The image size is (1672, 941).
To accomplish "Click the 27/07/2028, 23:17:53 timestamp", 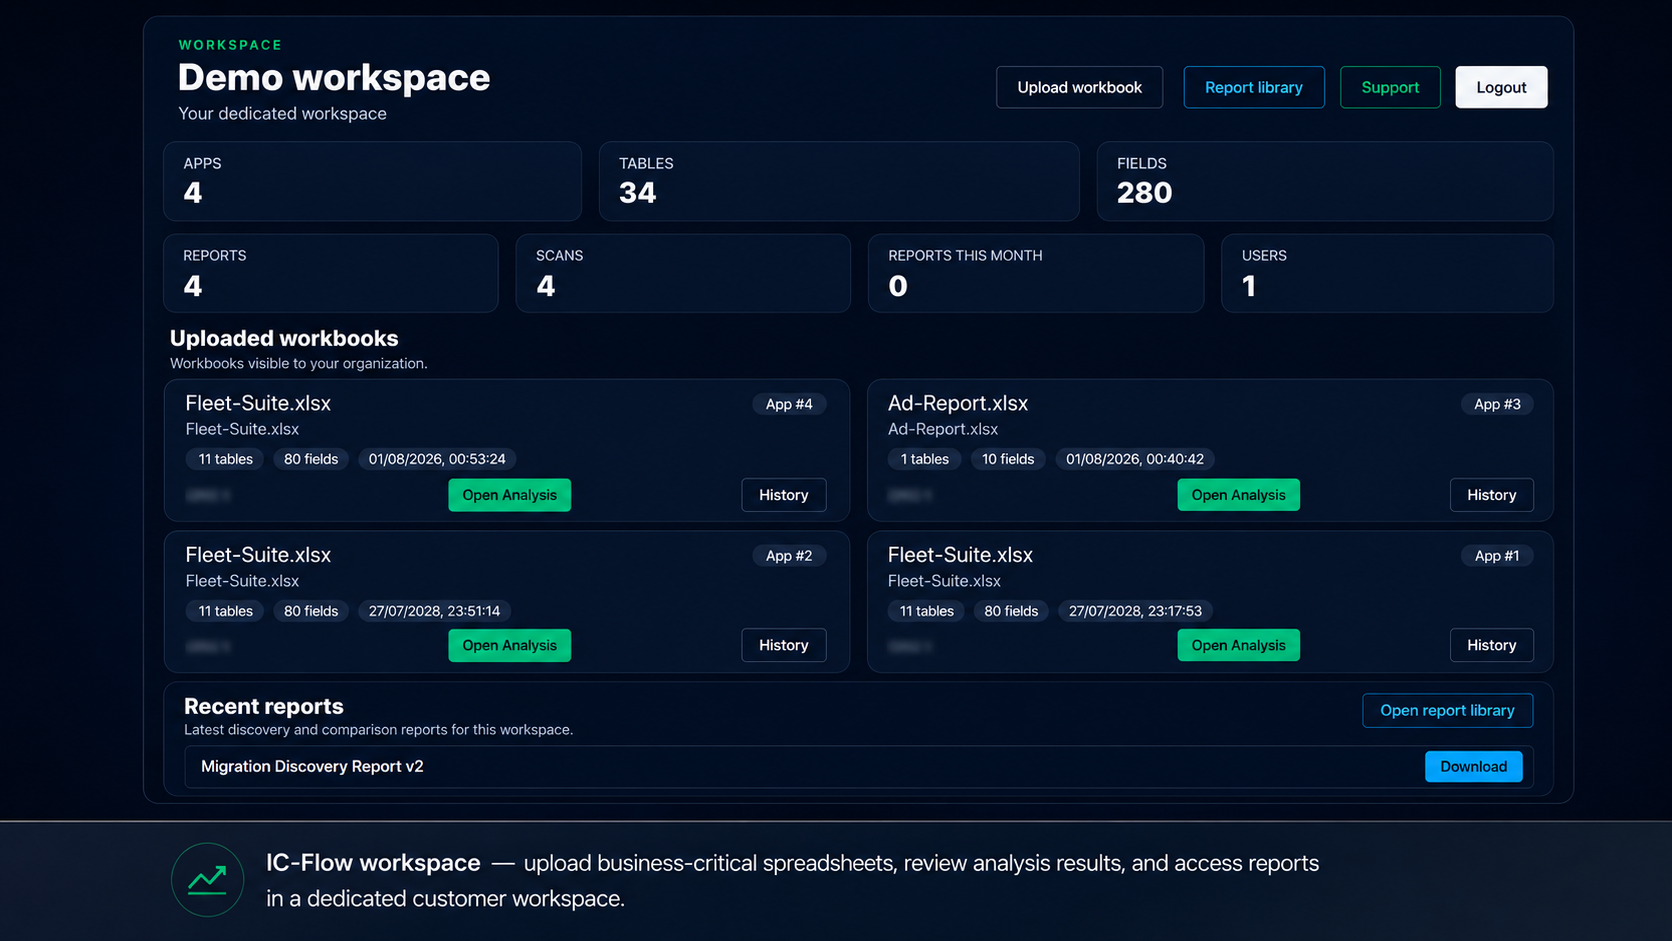I will tap(1135, 611).
